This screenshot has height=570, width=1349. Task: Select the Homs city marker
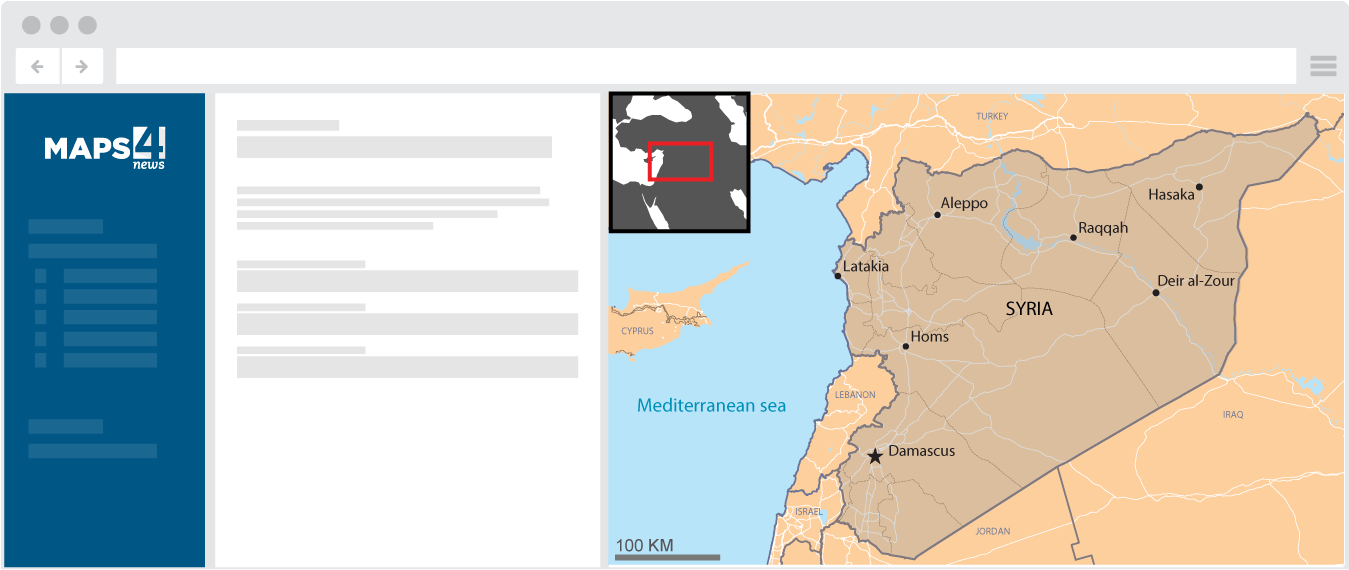[906, 347]
